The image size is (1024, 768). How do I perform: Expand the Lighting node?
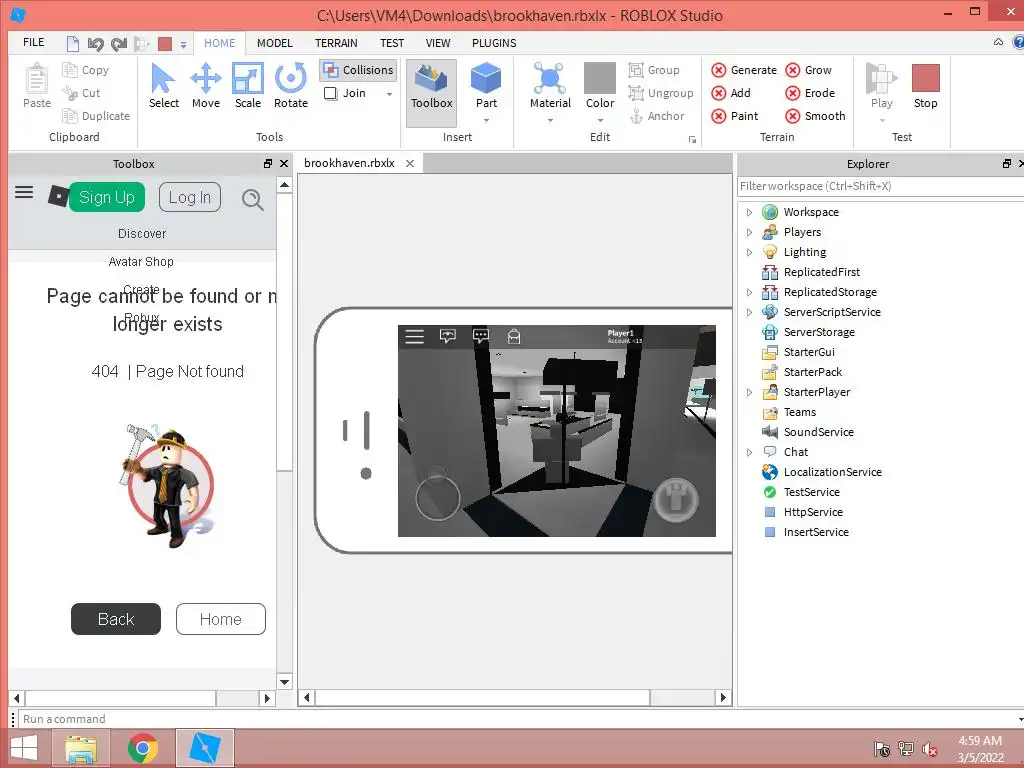749,252
